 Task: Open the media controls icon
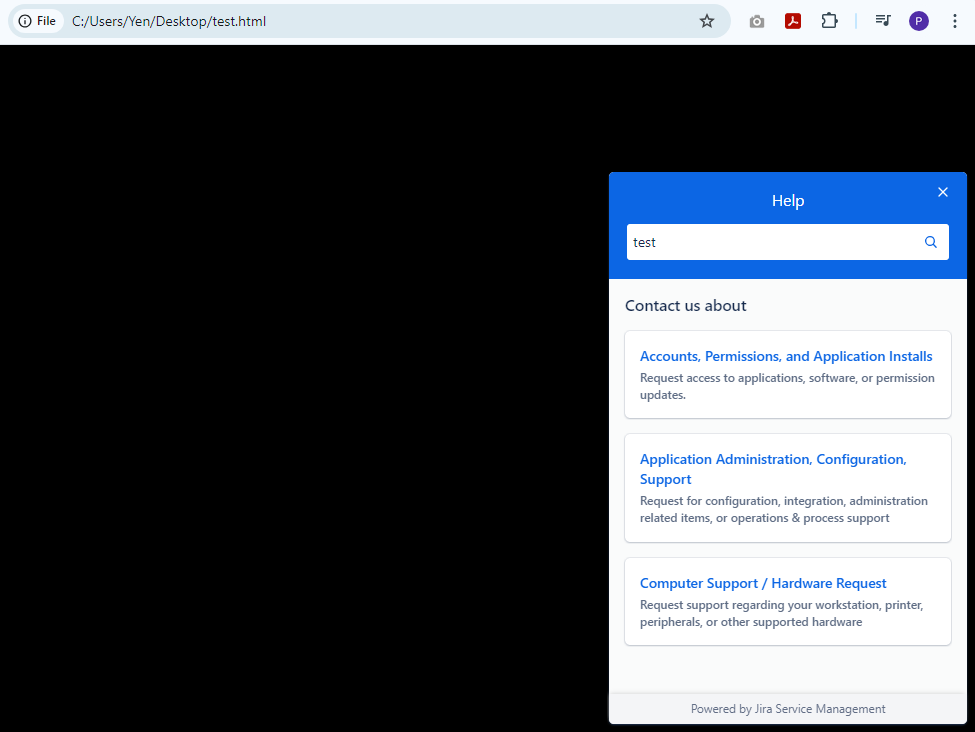882,21
